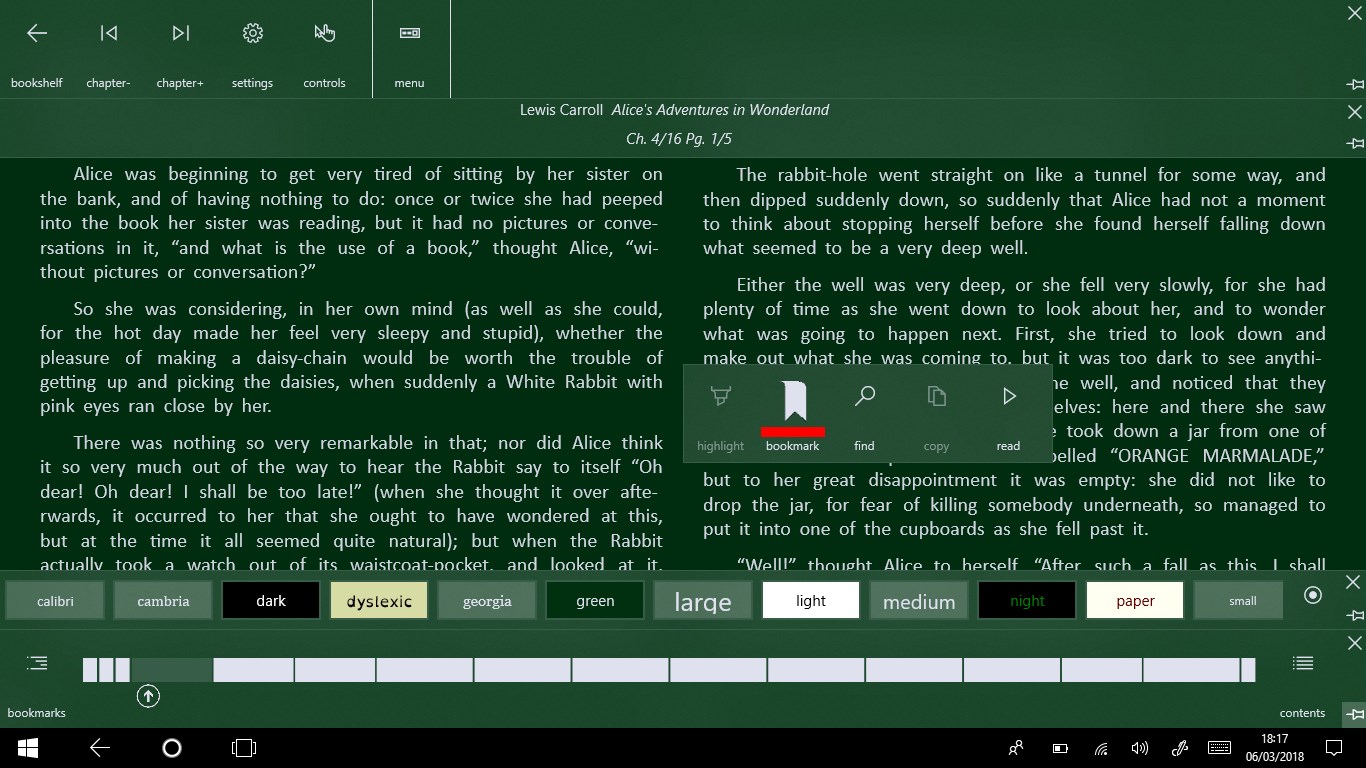Set text size to large
The height and width of the screenshot is (768, 1366).
click(x=703, y=600)
